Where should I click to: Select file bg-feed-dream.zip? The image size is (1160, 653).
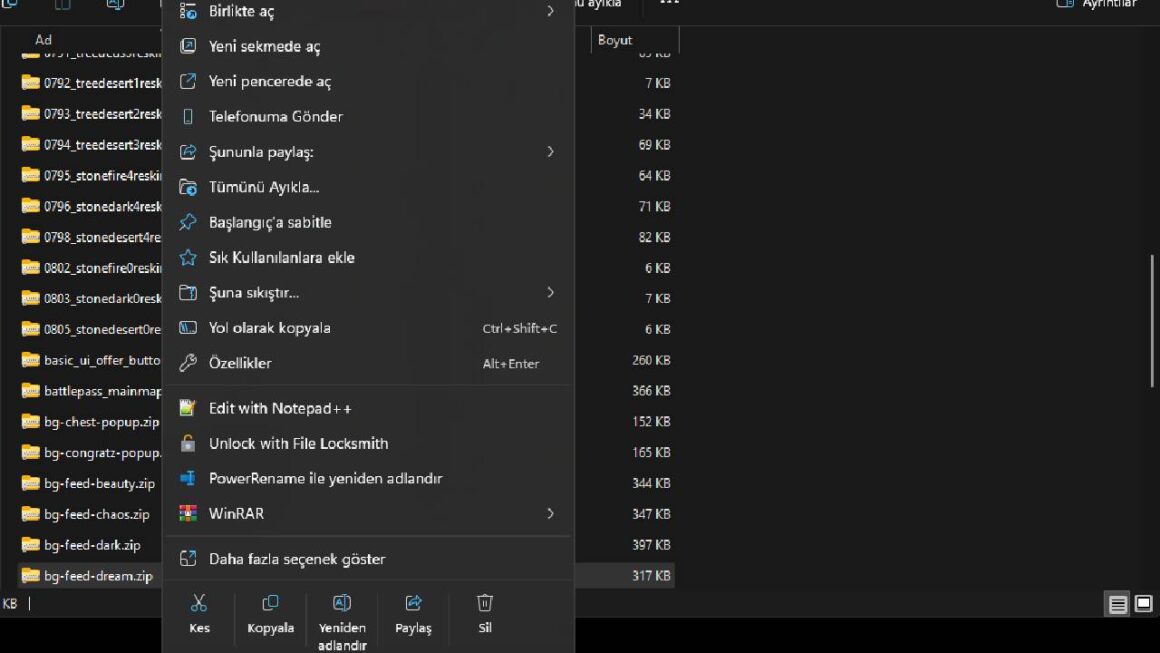(98, 576)
